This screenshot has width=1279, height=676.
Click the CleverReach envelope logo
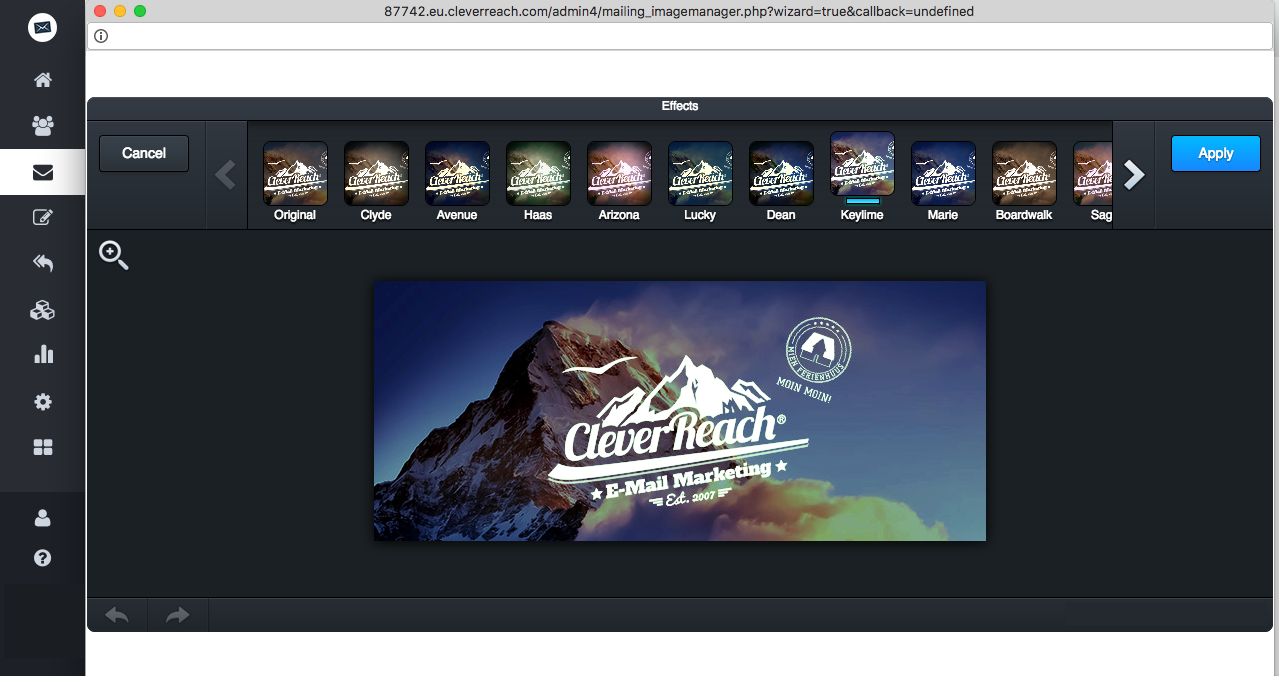[42, 28]
